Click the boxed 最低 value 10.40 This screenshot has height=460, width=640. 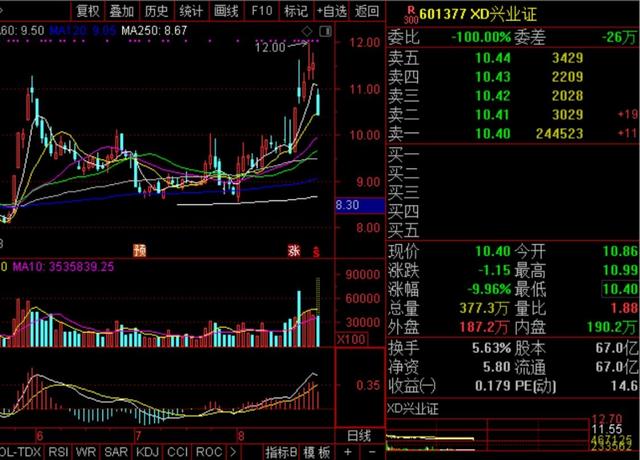click(x=620, y=289)
